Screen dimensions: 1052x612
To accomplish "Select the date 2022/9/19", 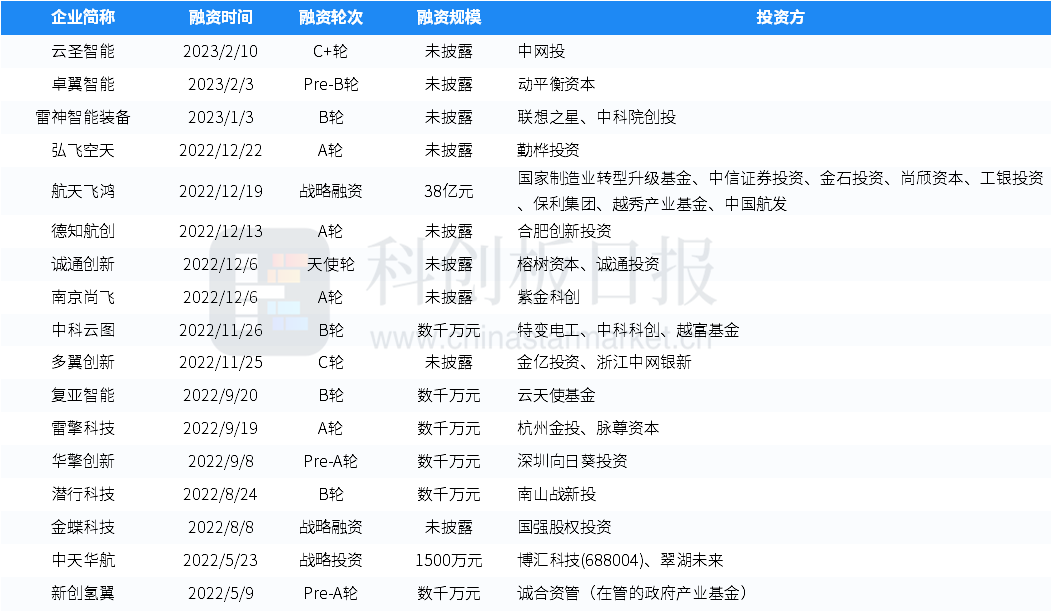I will coord(221,428).
